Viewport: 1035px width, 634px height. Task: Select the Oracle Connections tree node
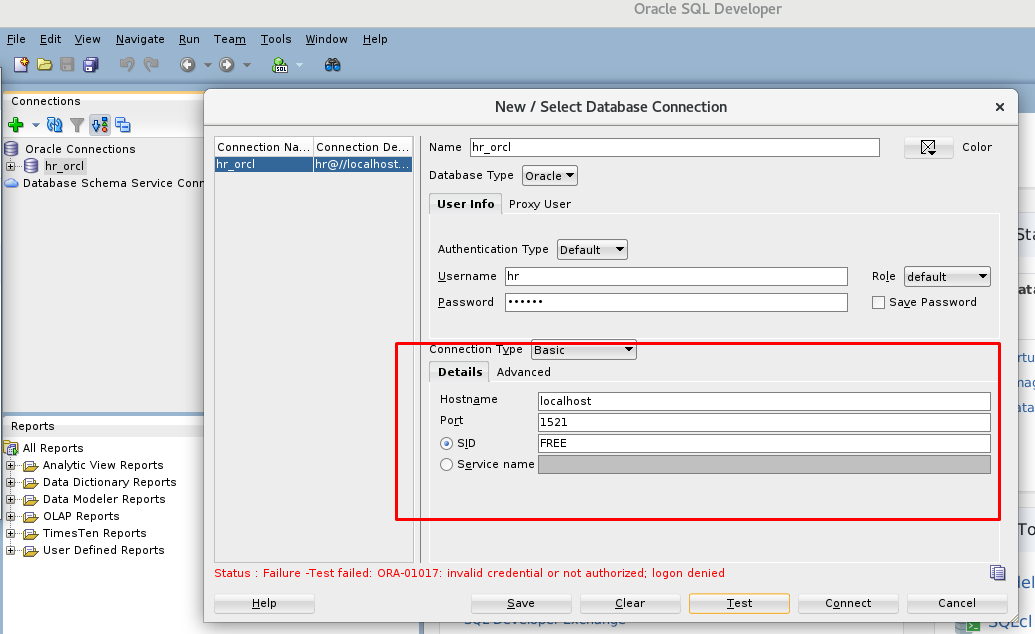(80, 149)
